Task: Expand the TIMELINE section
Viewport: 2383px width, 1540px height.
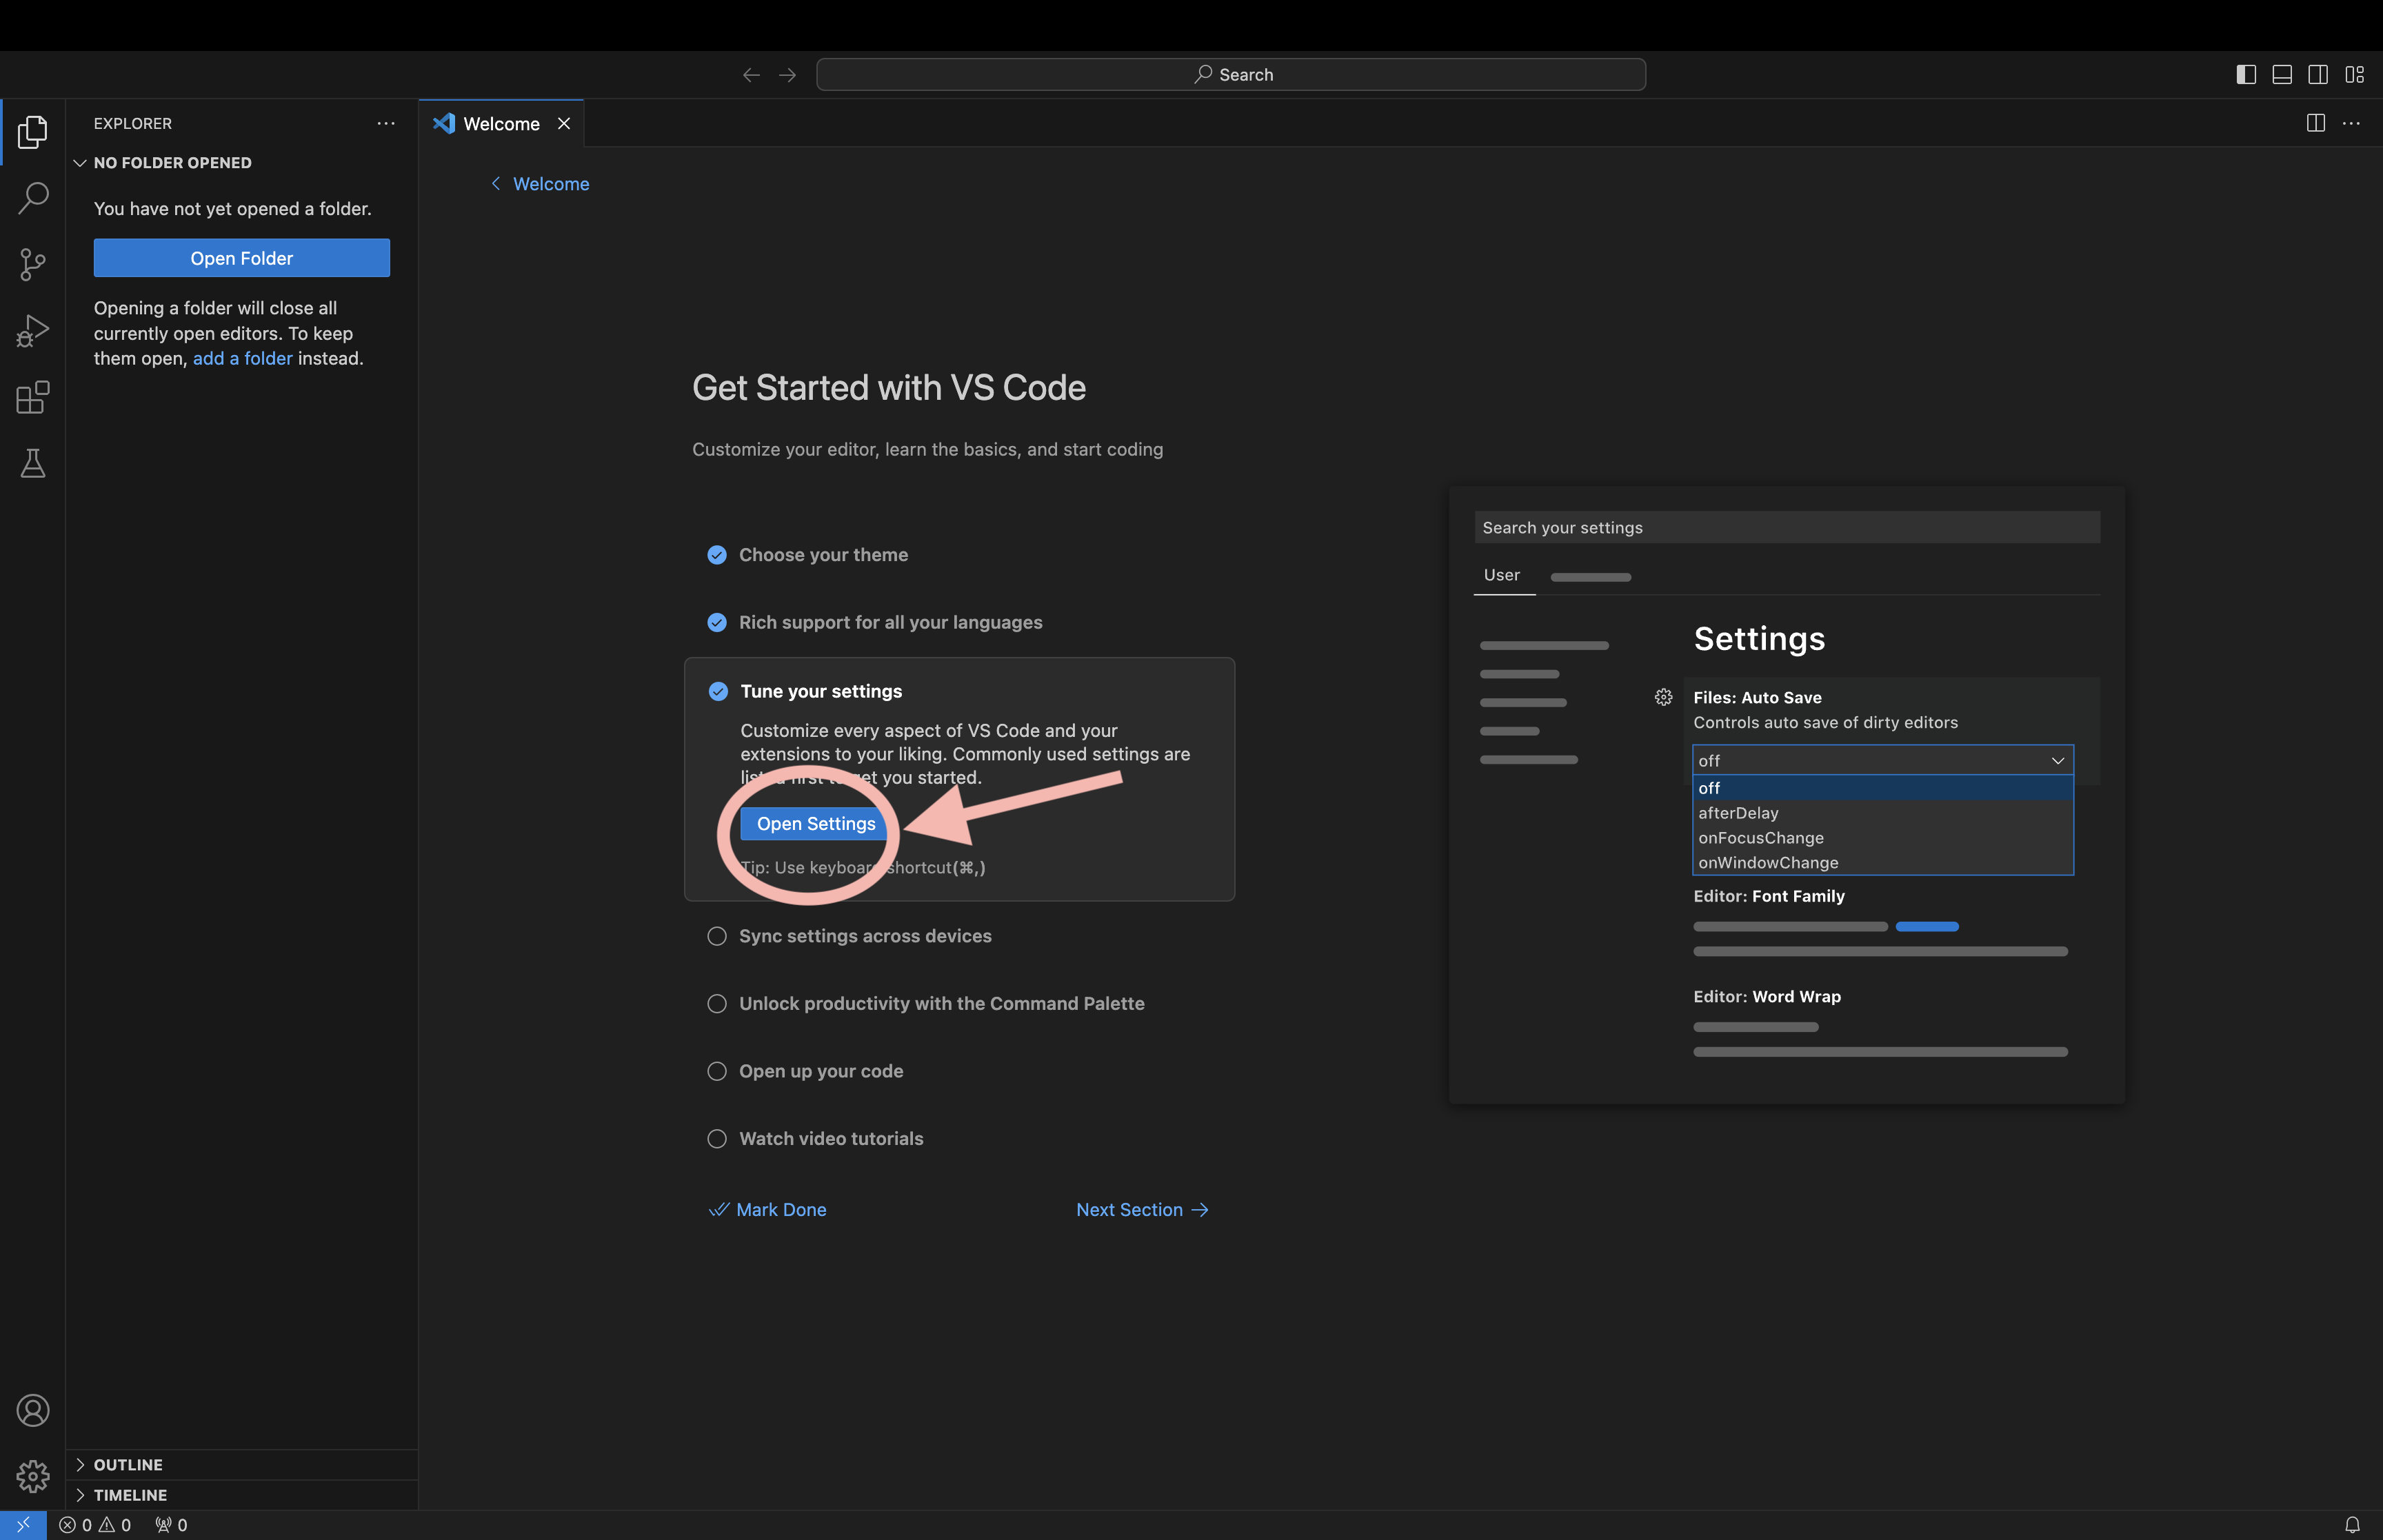Action: click(x=242, y=1495)
